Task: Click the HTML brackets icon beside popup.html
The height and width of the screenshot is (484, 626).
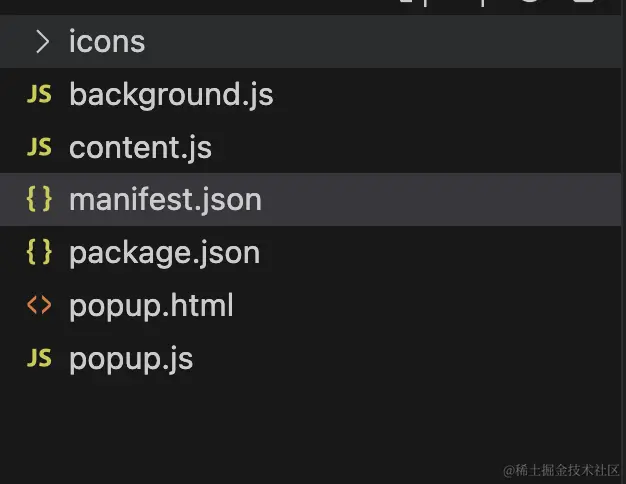Action: [x=39, y=305]
